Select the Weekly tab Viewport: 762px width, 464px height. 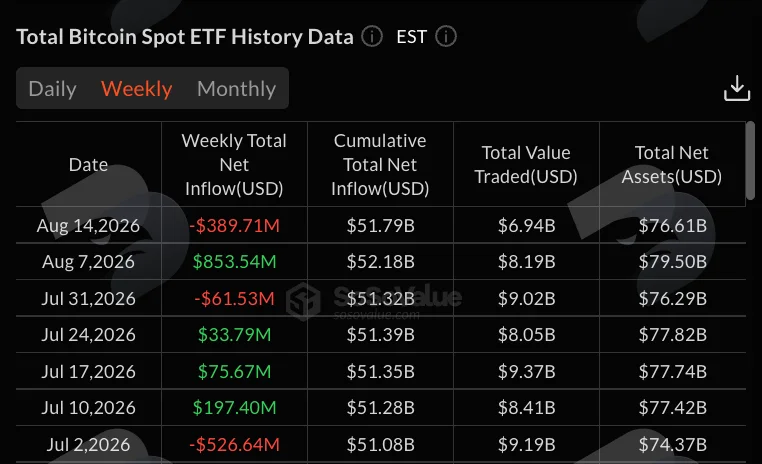pos(137,89)
